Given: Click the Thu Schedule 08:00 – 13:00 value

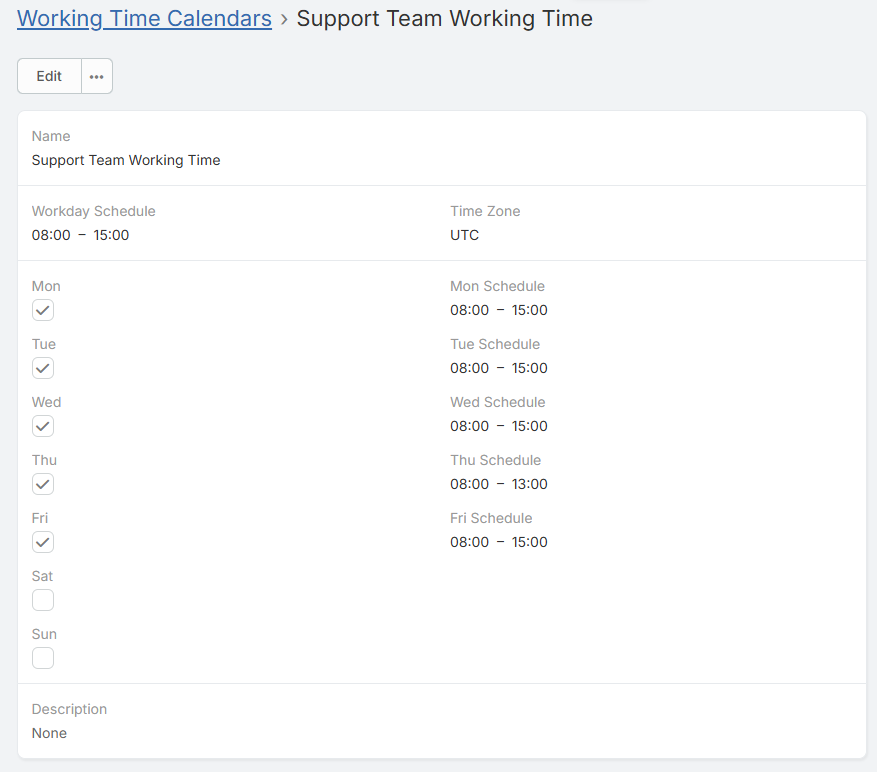Looking at the screenshot, I should (499, 484).
